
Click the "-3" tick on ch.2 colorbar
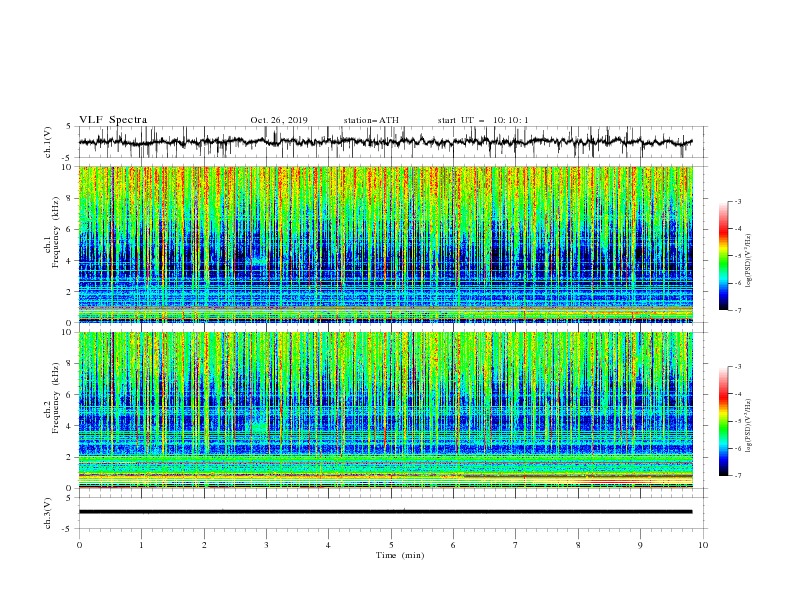click(737, 367)
